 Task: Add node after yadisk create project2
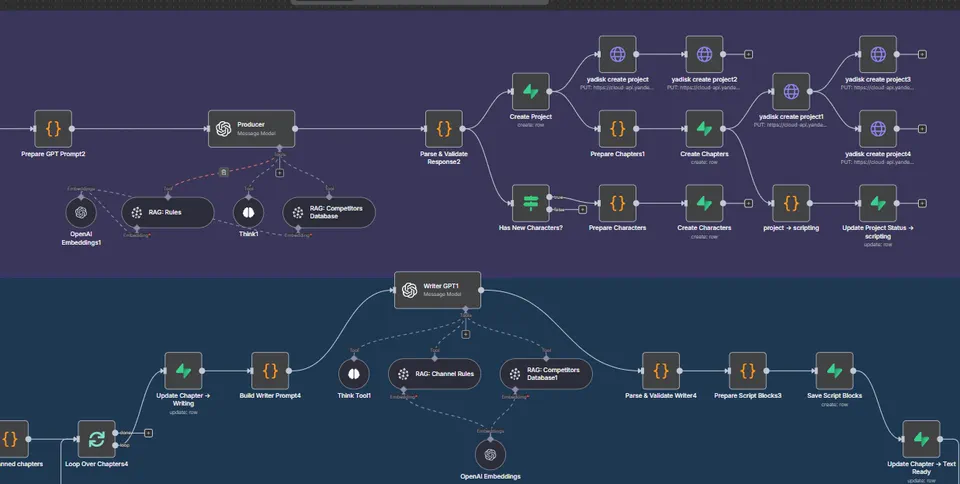748,54
